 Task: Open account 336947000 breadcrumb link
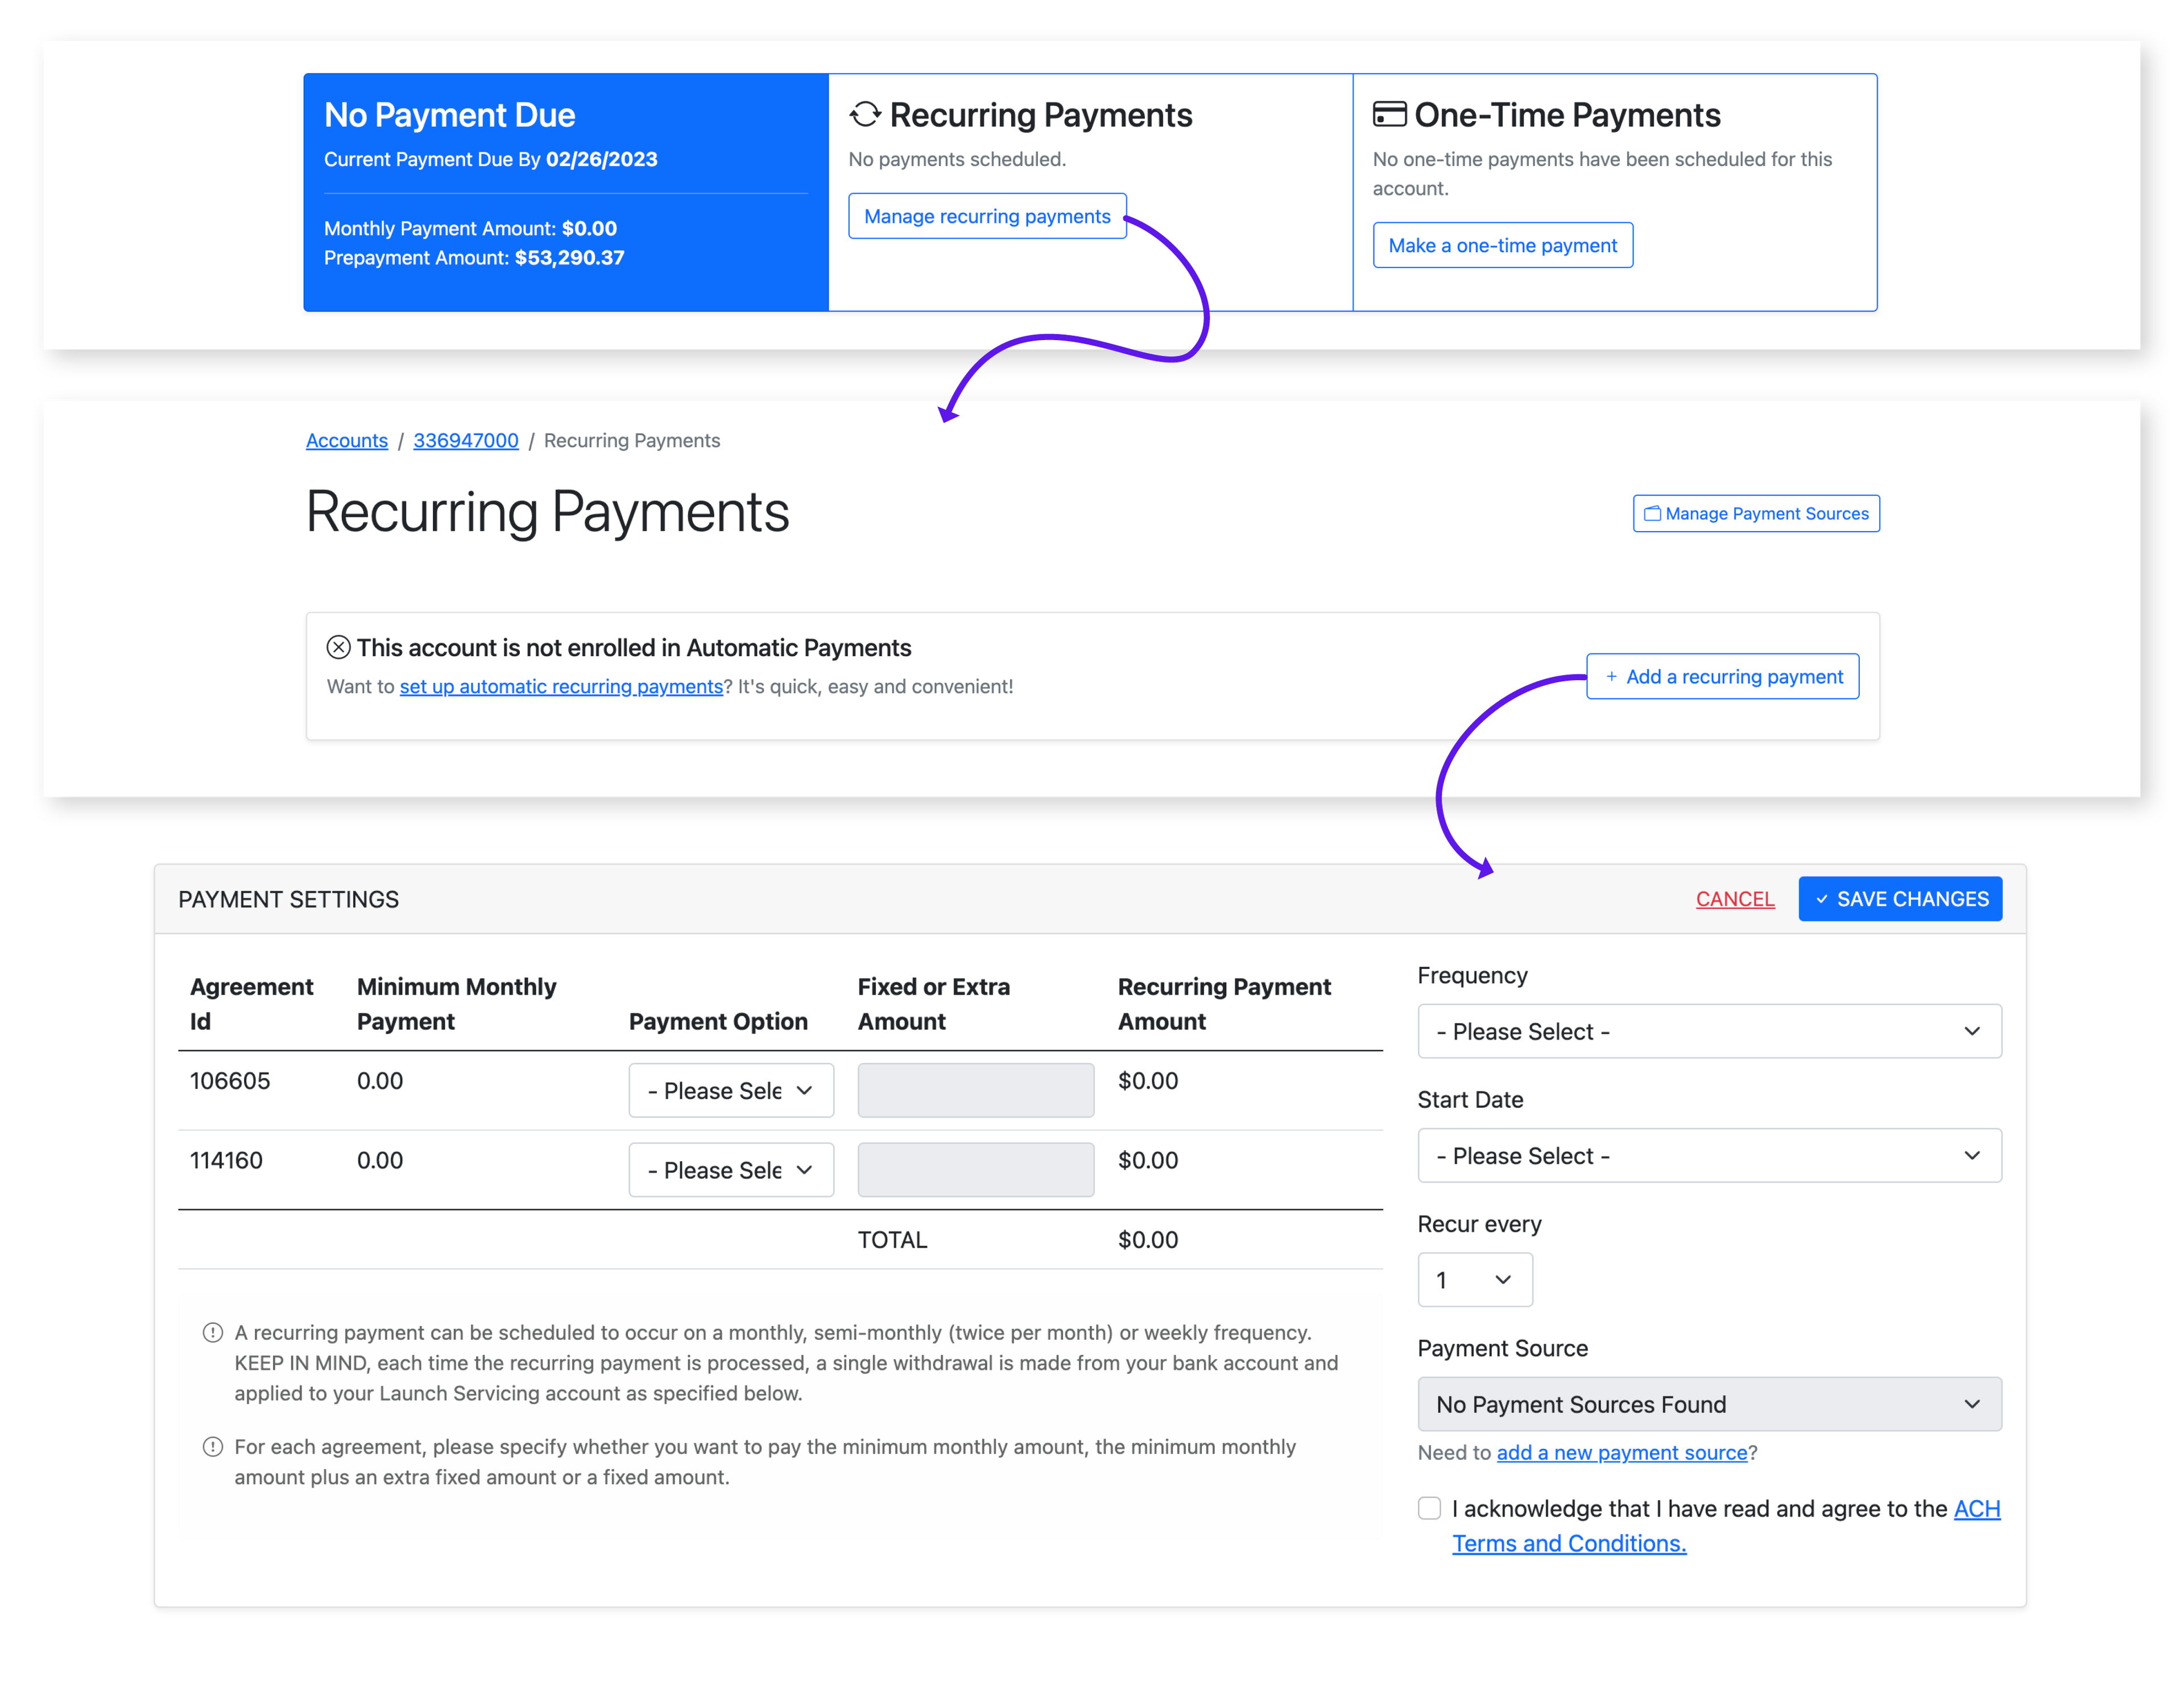[466, 441]
